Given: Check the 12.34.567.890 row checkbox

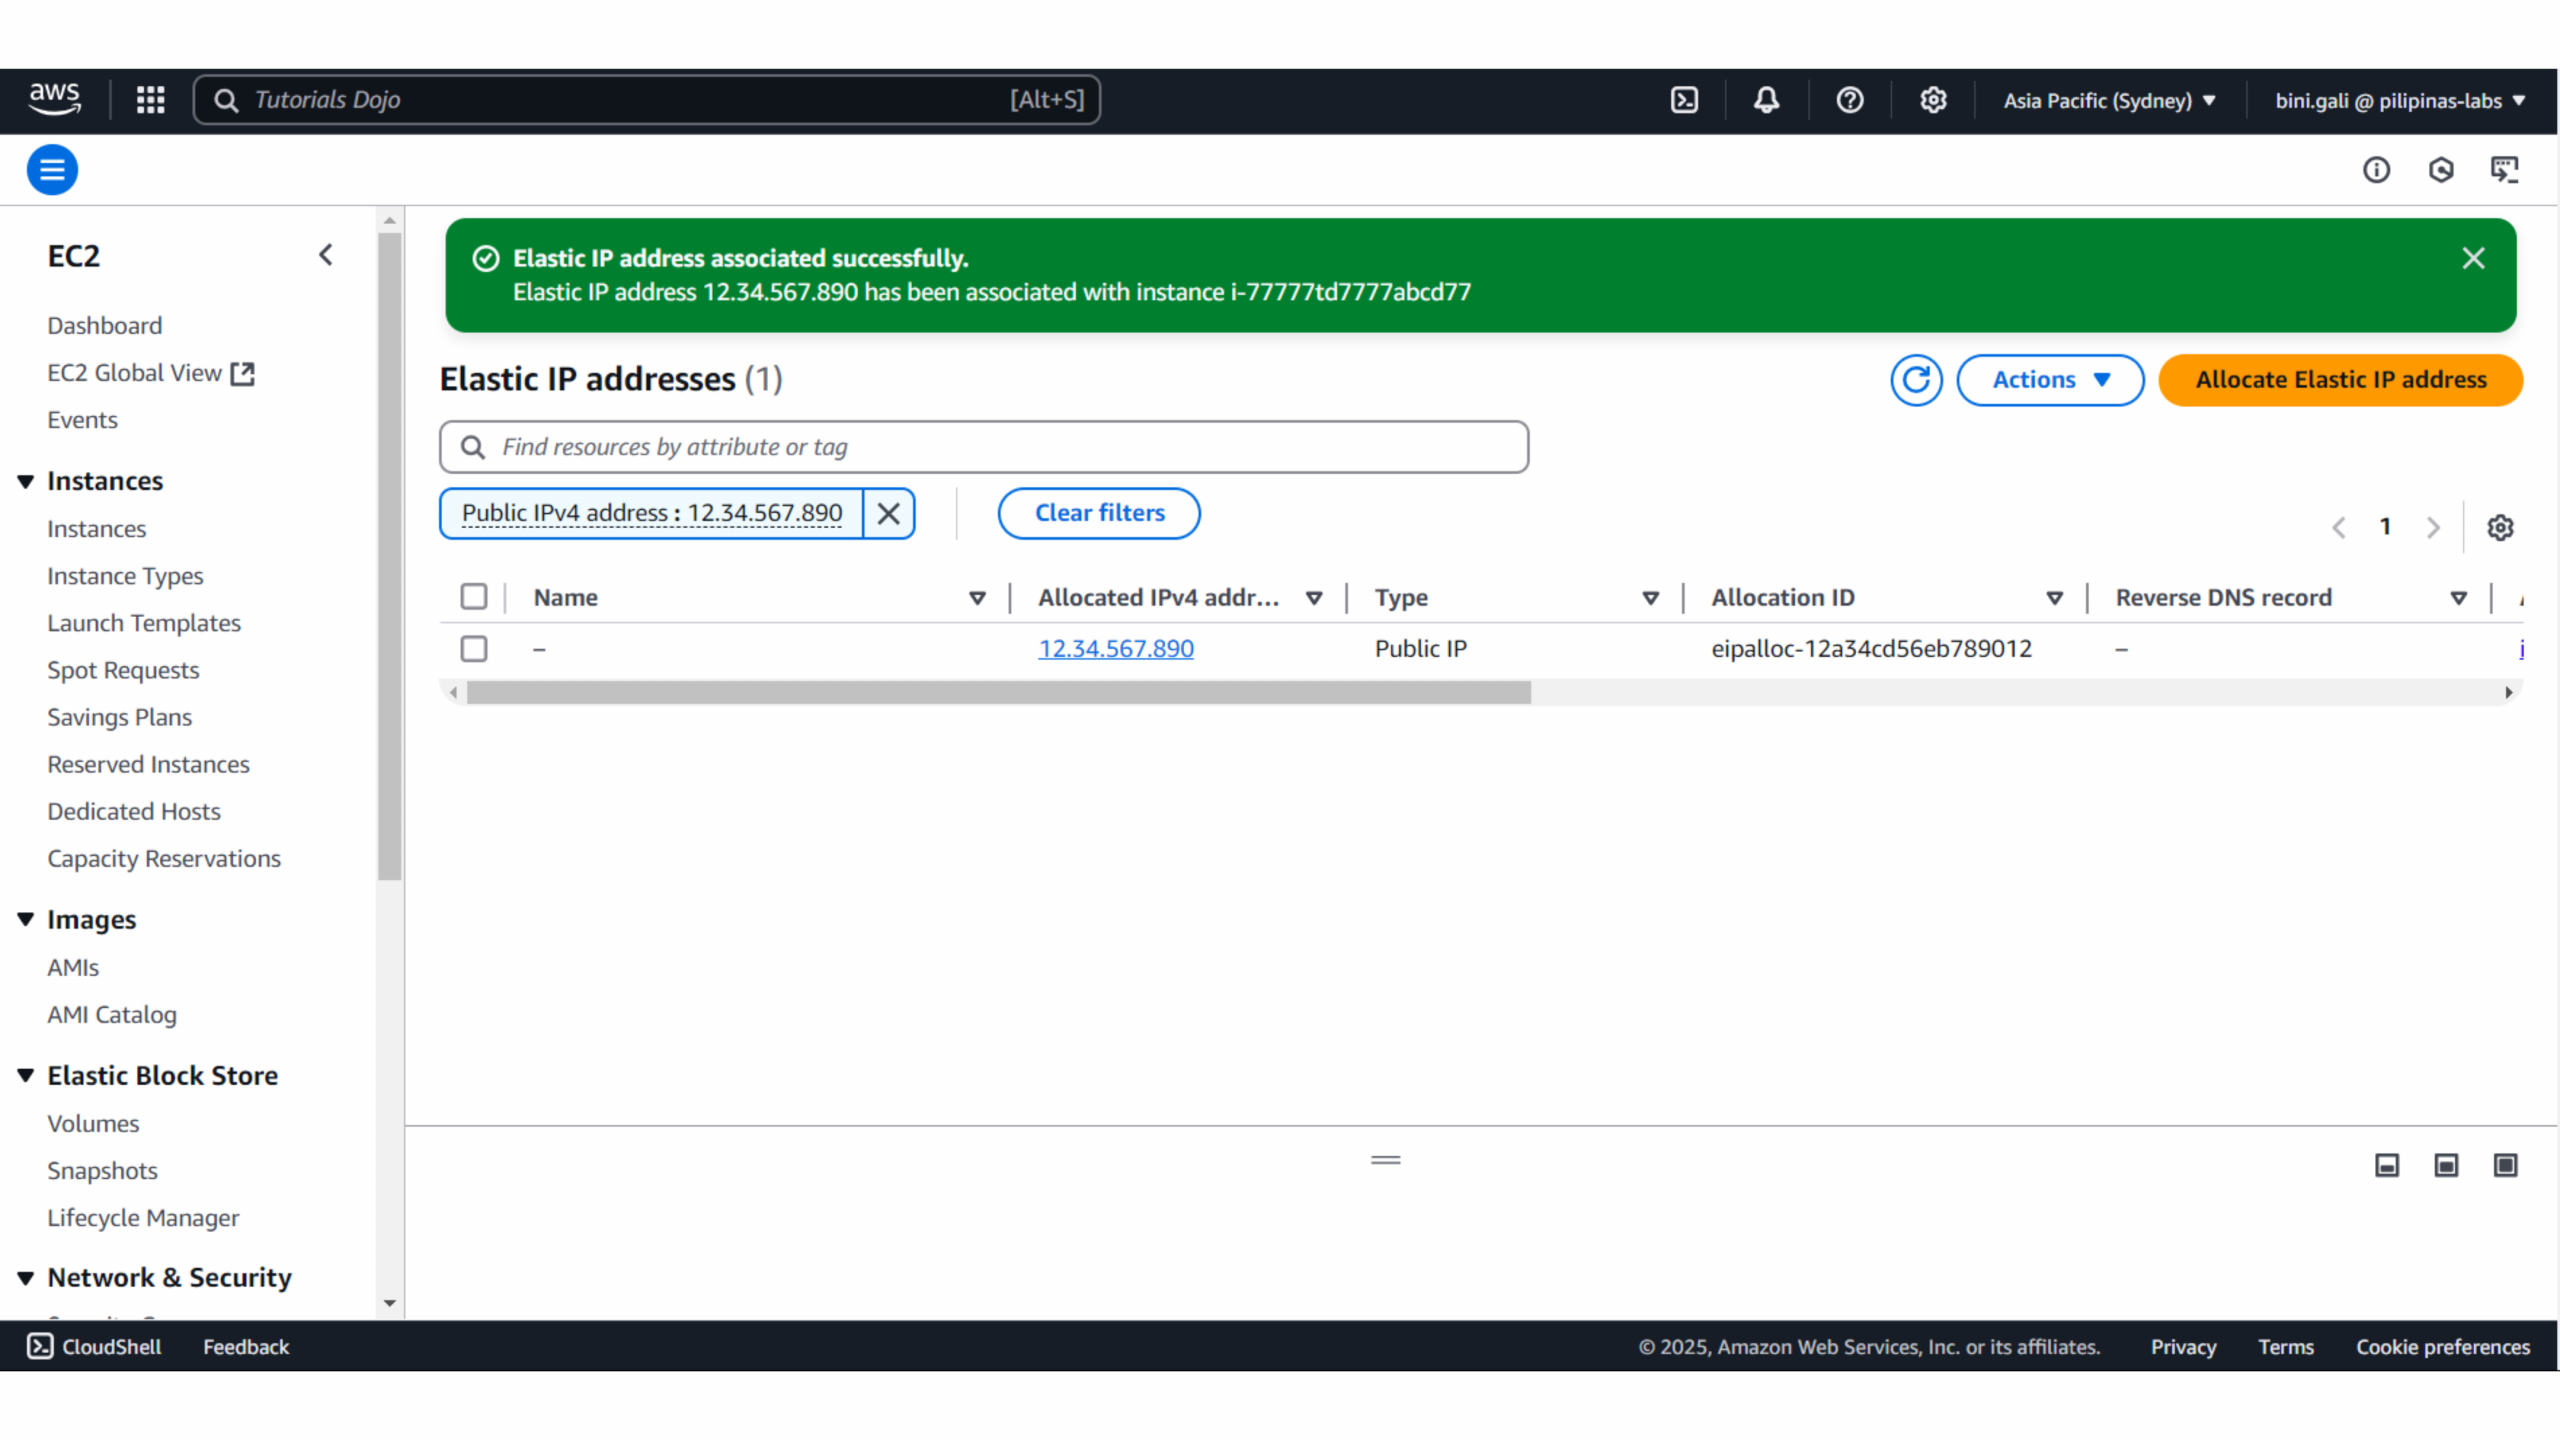Looking at the screenshot, I should pos(474,649).
